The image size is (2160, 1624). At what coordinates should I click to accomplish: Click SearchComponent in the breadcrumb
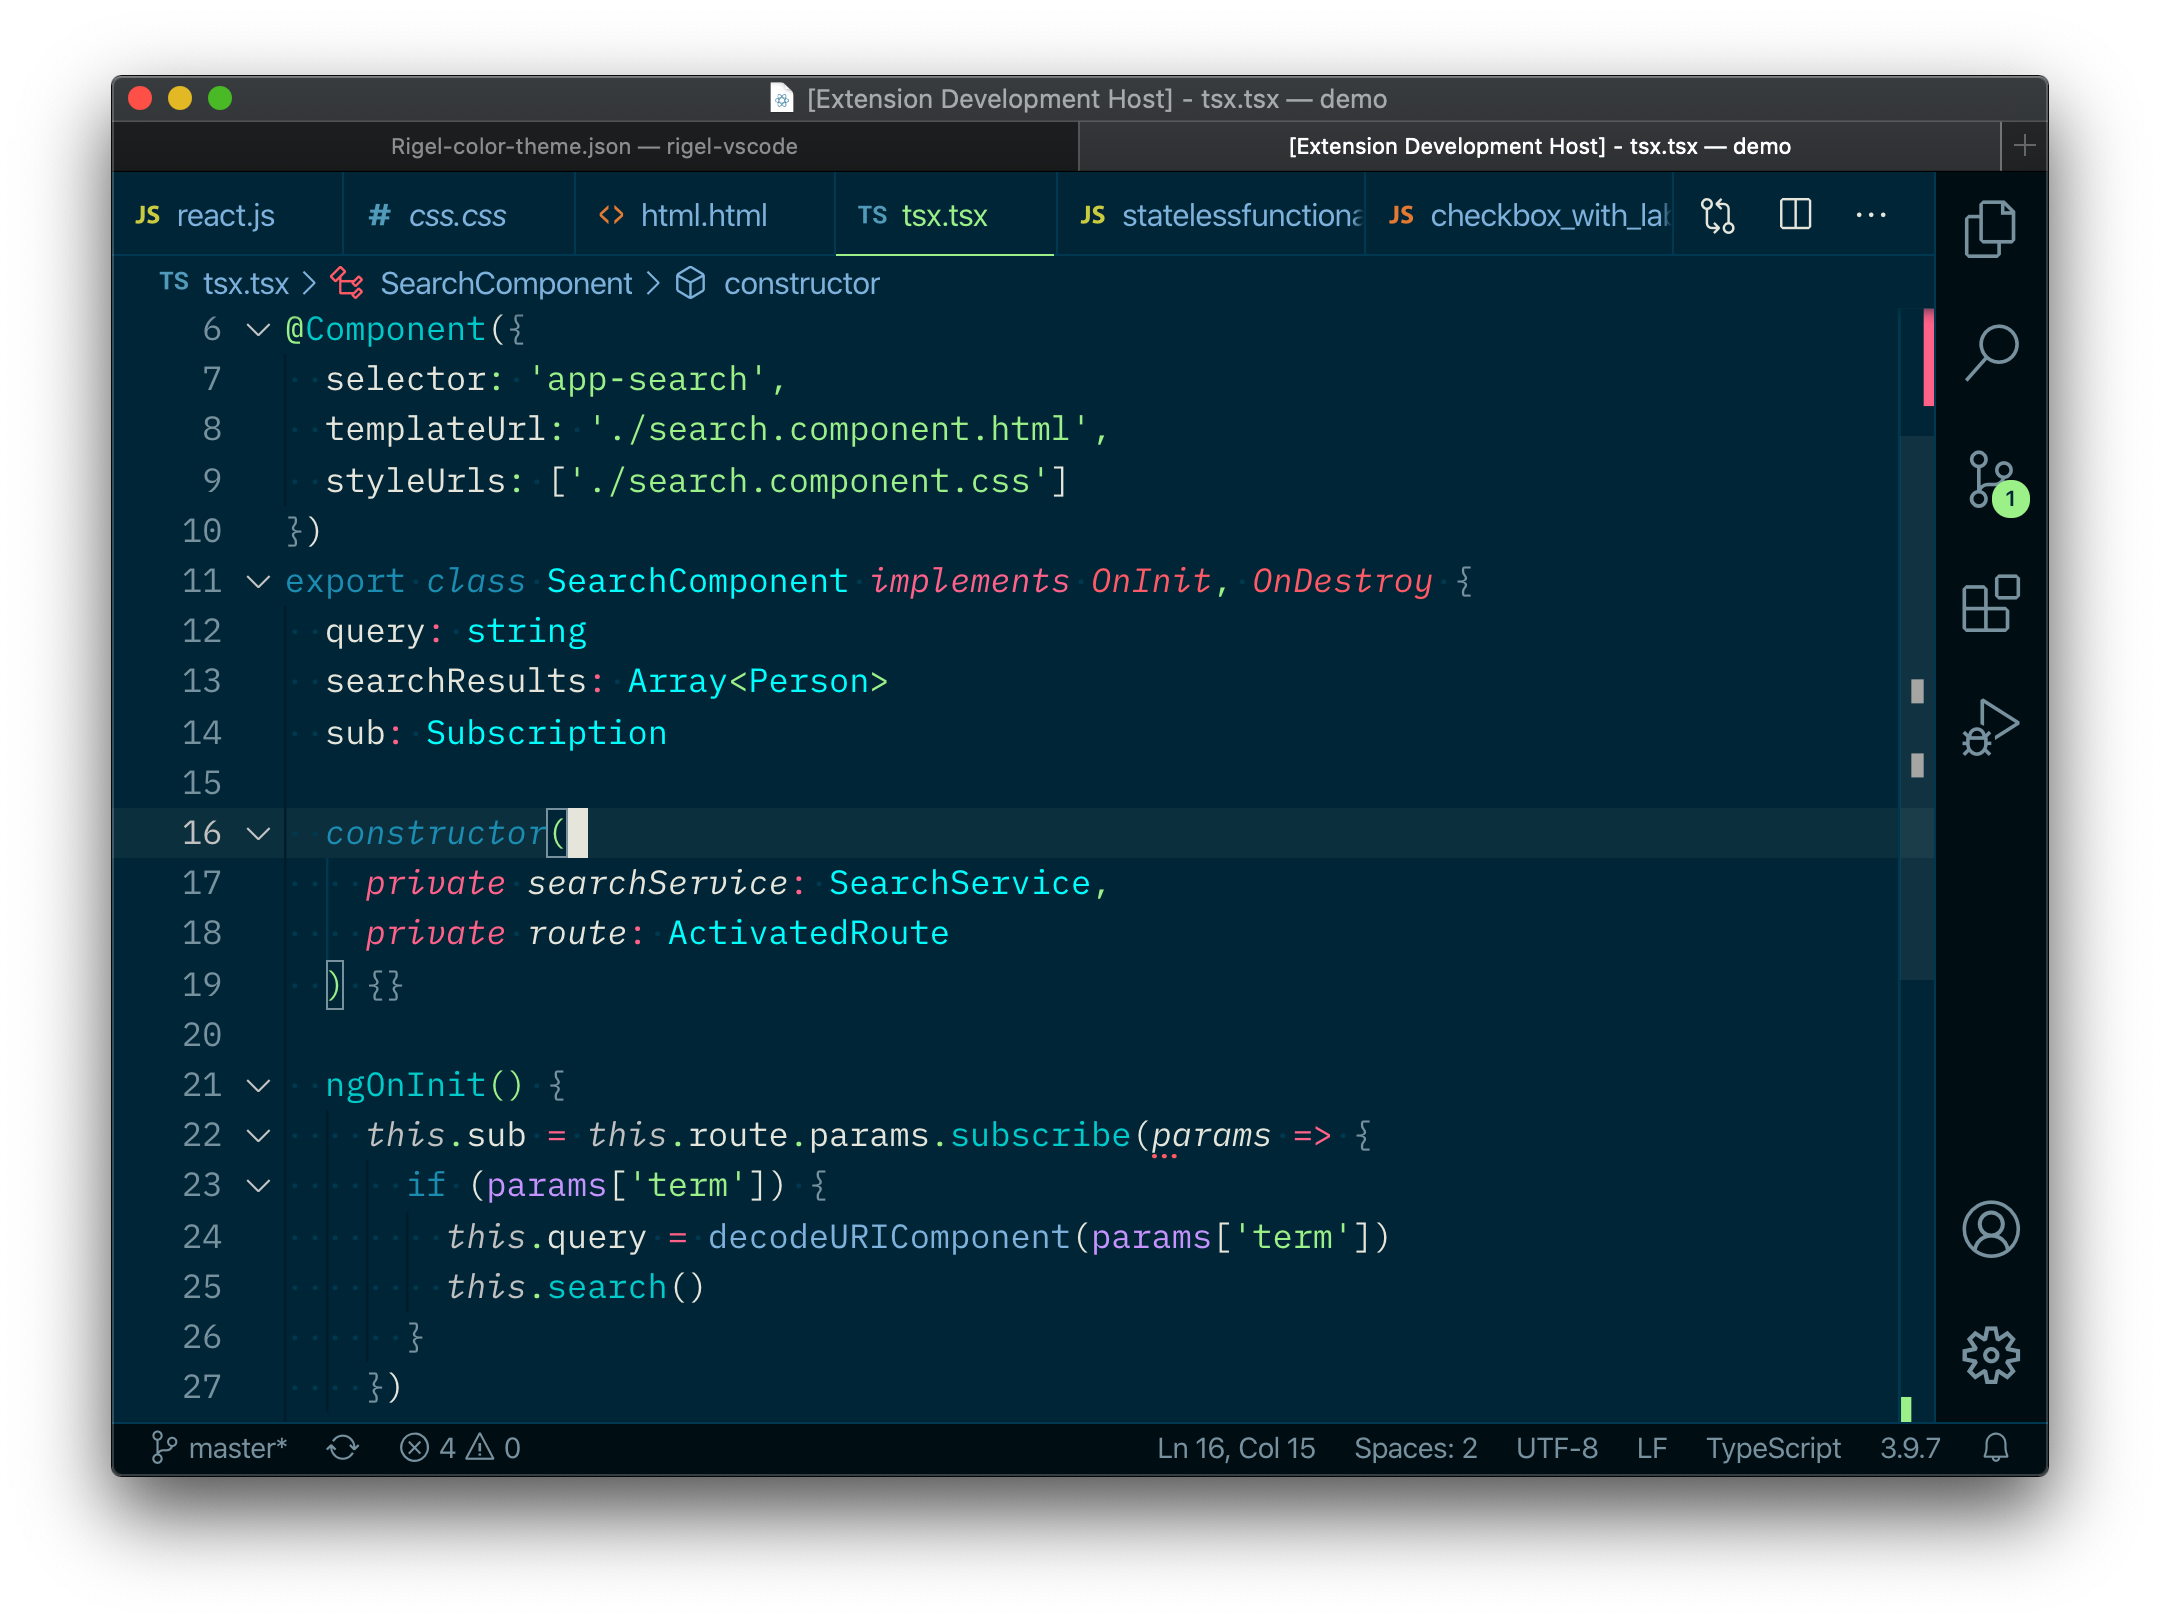(505, 284)
